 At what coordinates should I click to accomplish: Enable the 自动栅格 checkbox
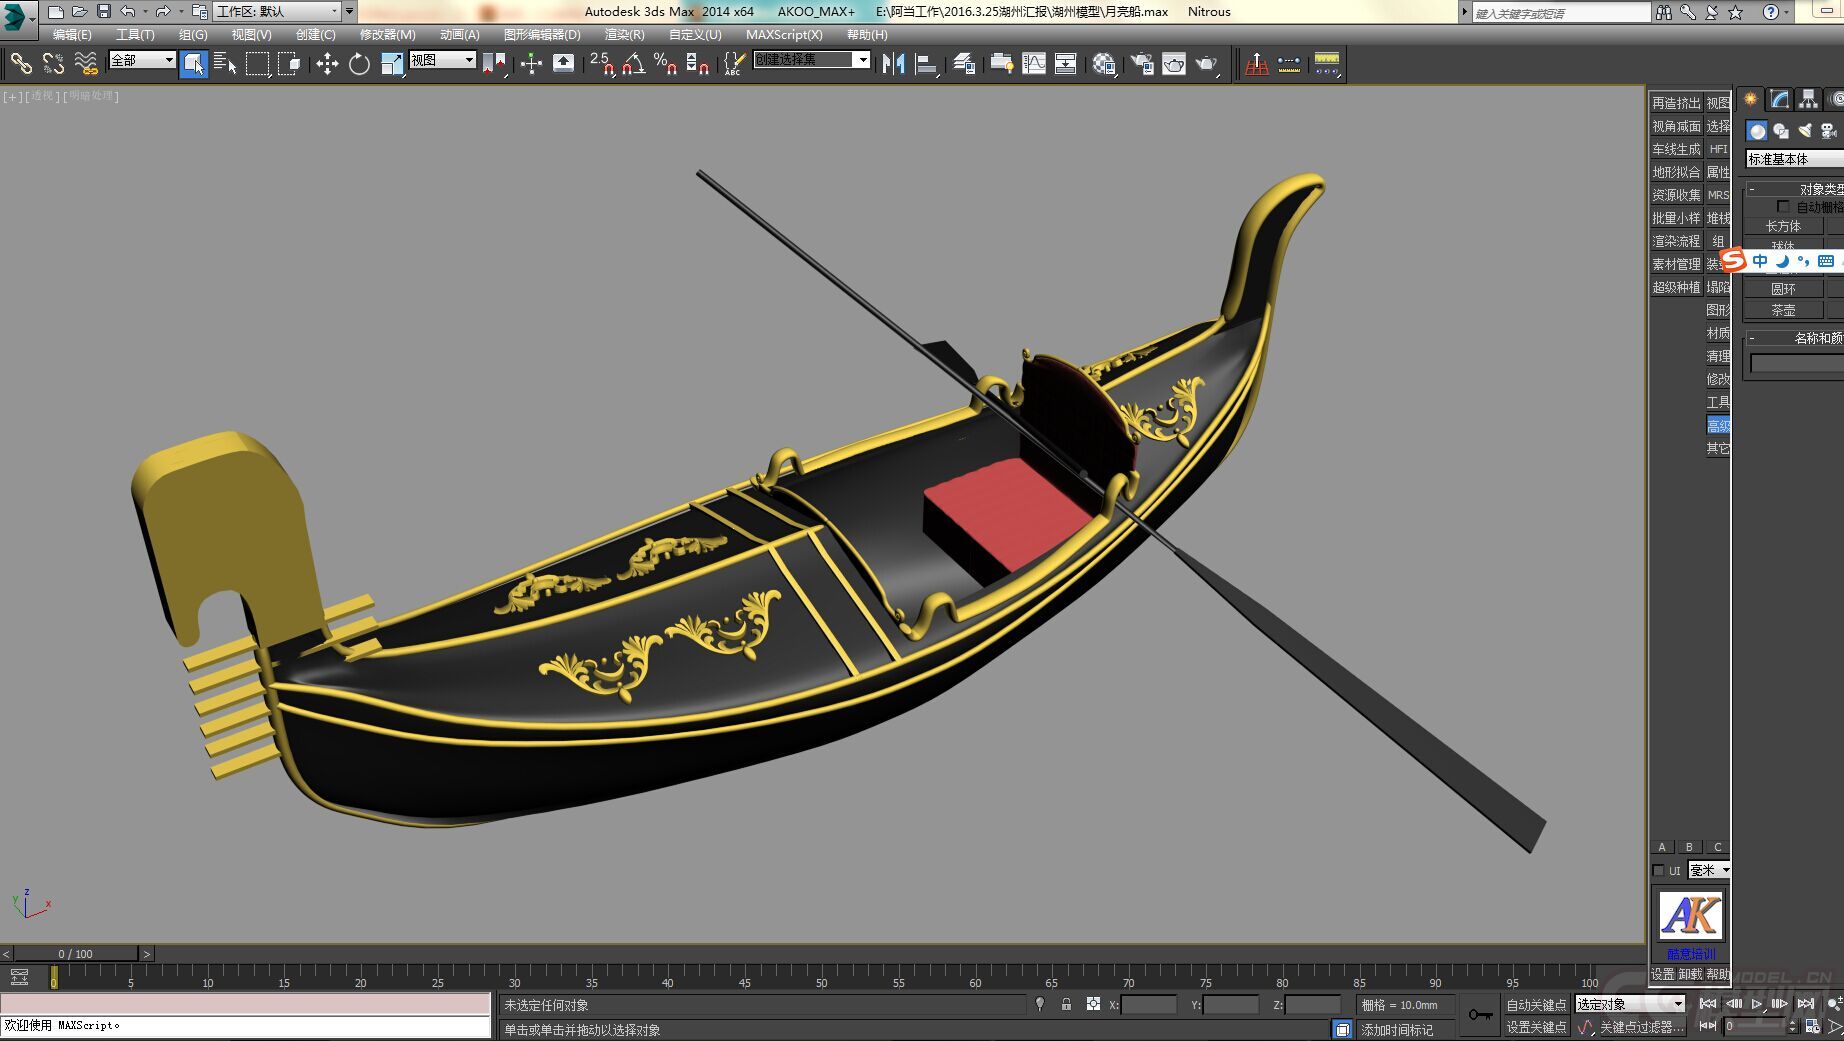pos(1783,207)
